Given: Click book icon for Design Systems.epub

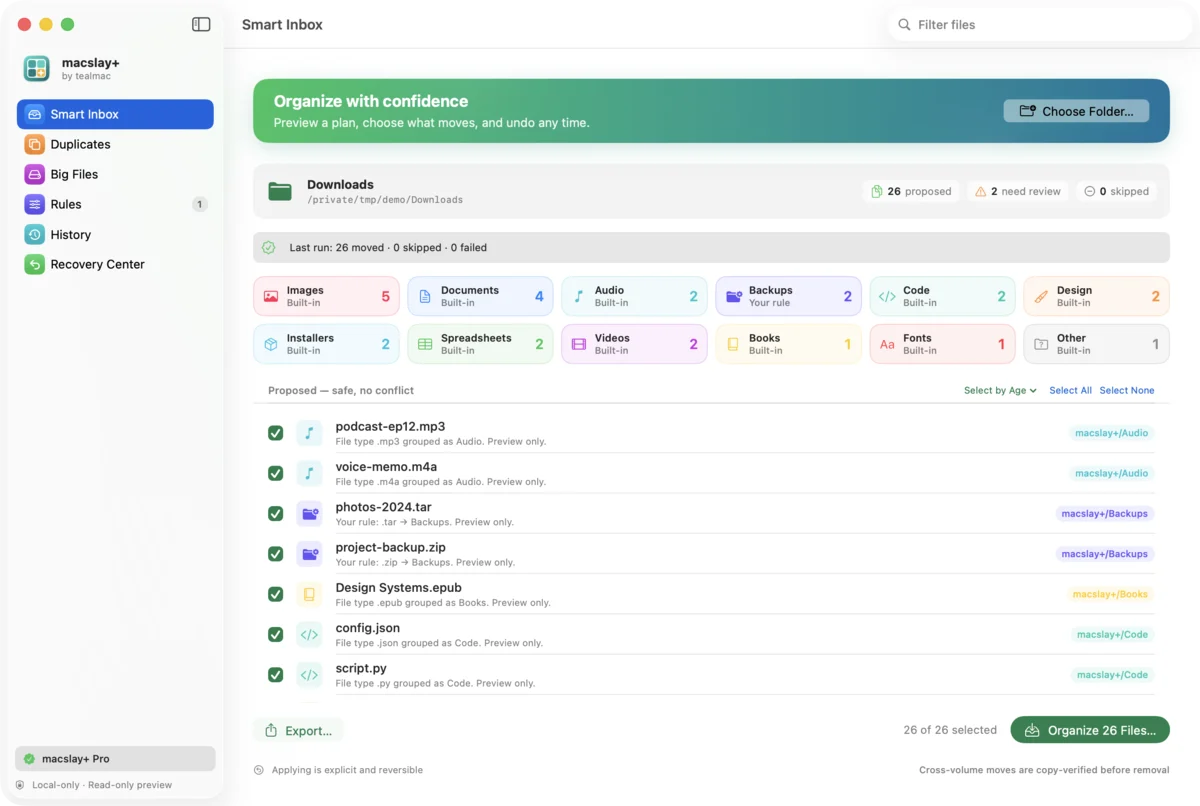Looking at the screenshot, I should tap(309, 594).
